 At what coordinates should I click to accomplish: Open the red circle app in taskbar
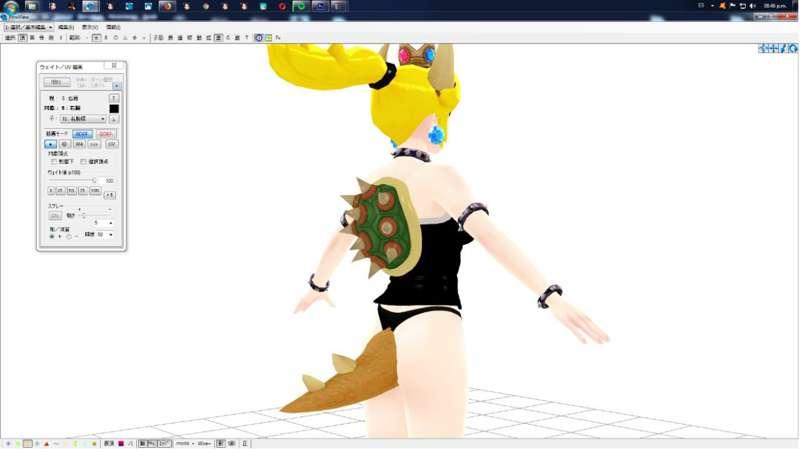[x=282, y=7]
